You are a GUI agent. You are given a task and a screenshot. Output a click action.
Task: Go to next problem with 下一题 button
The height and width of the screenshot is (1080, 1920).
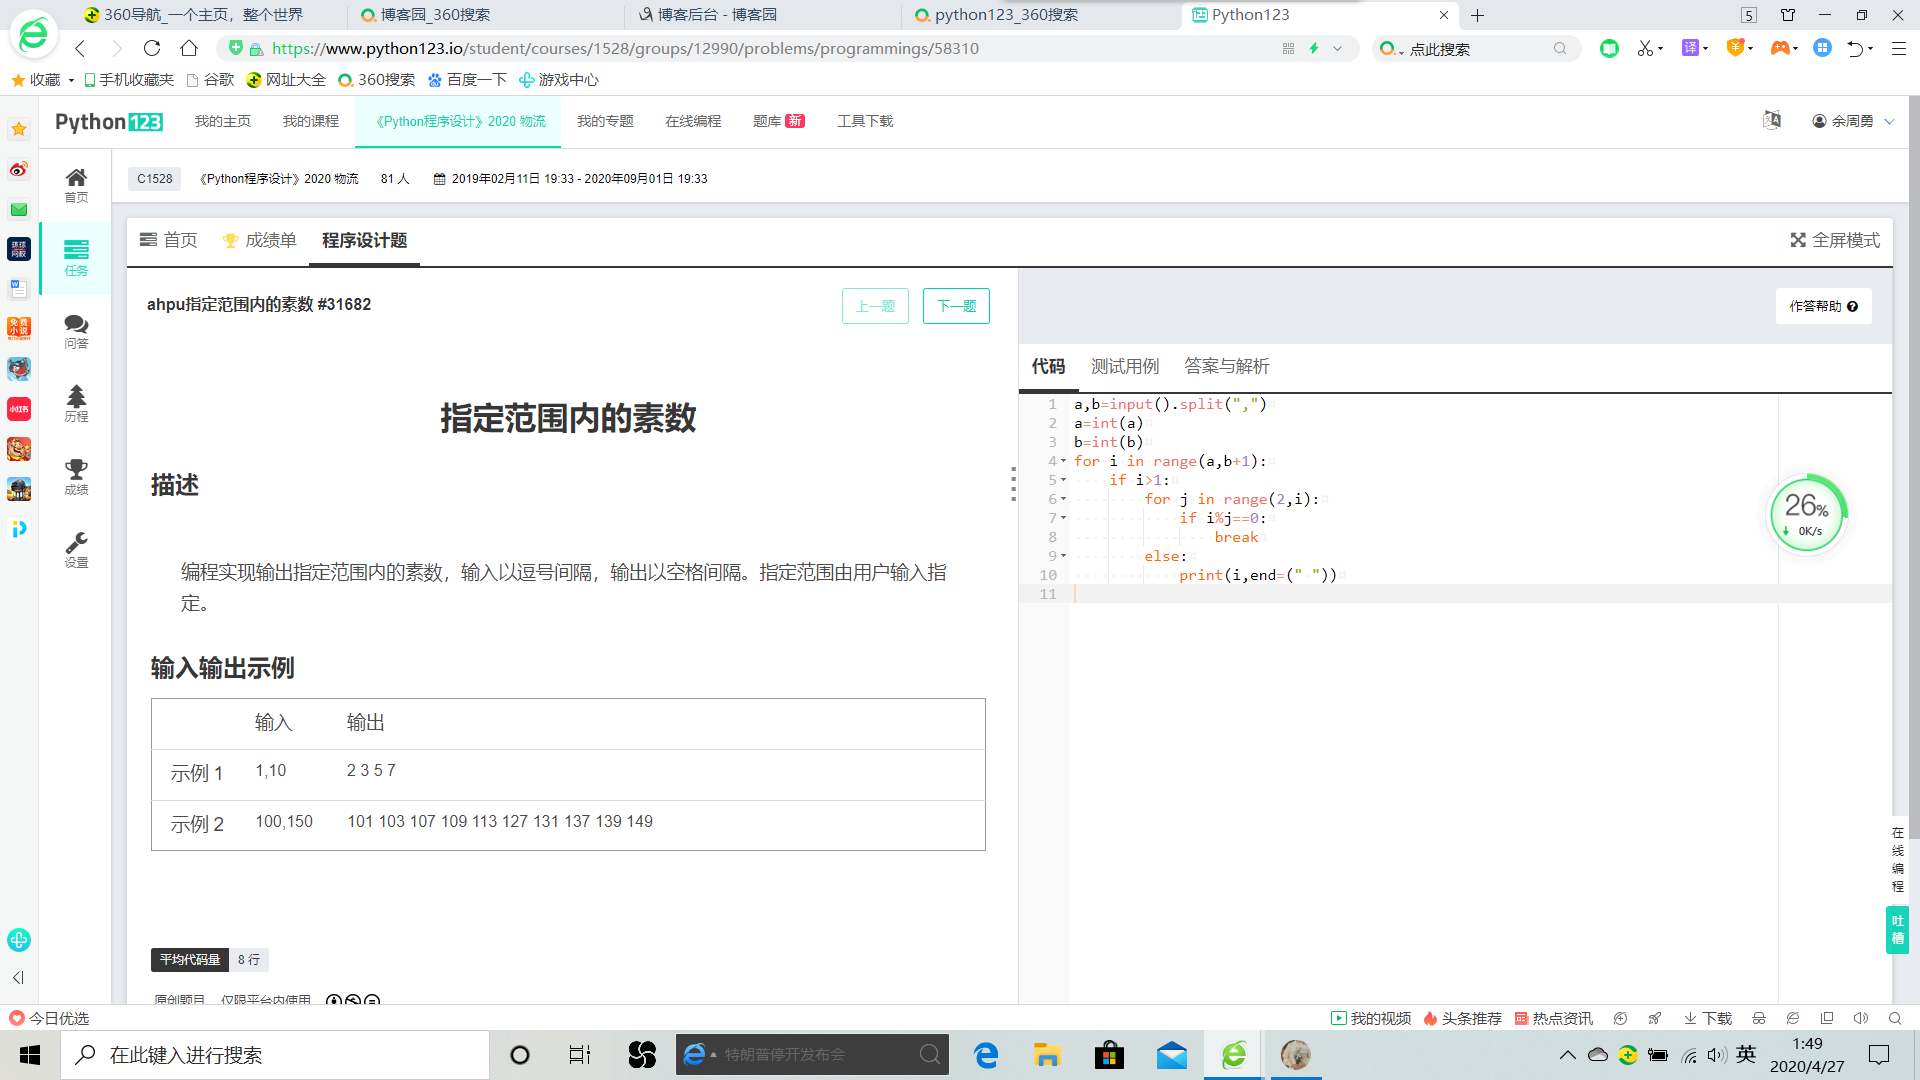pyautogui.click(x=955, y=306)
